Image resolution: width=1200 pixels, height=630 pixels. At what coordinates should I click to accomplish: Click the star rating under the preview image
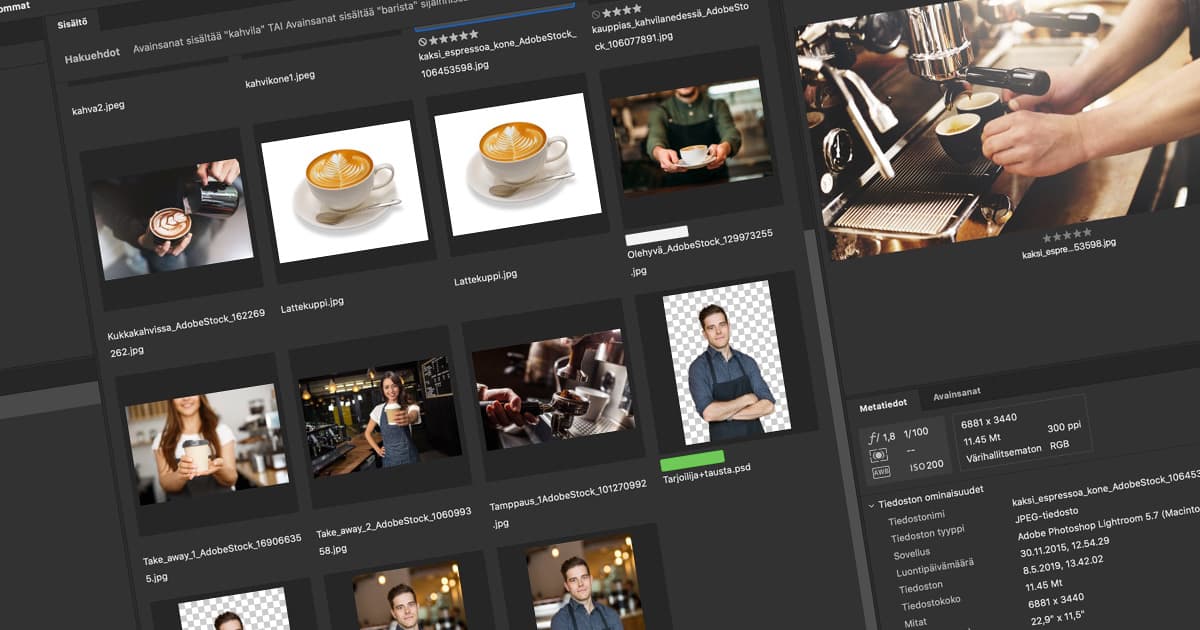1067,236
